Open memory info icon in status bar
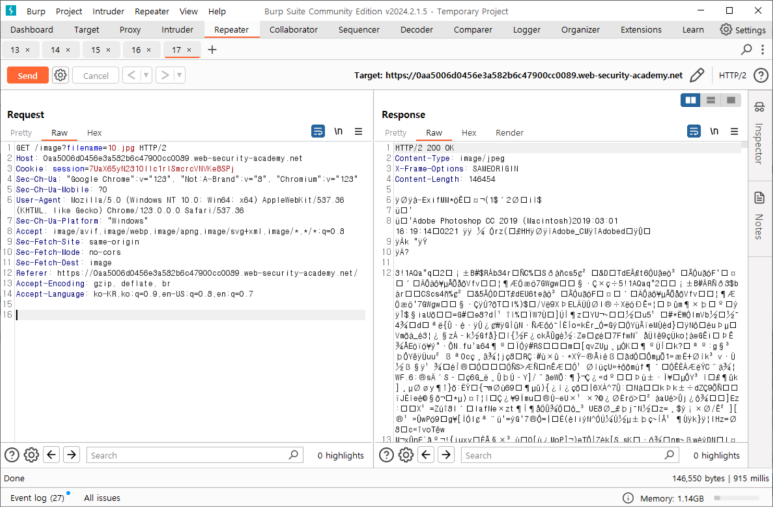 [x=628, y=498]
